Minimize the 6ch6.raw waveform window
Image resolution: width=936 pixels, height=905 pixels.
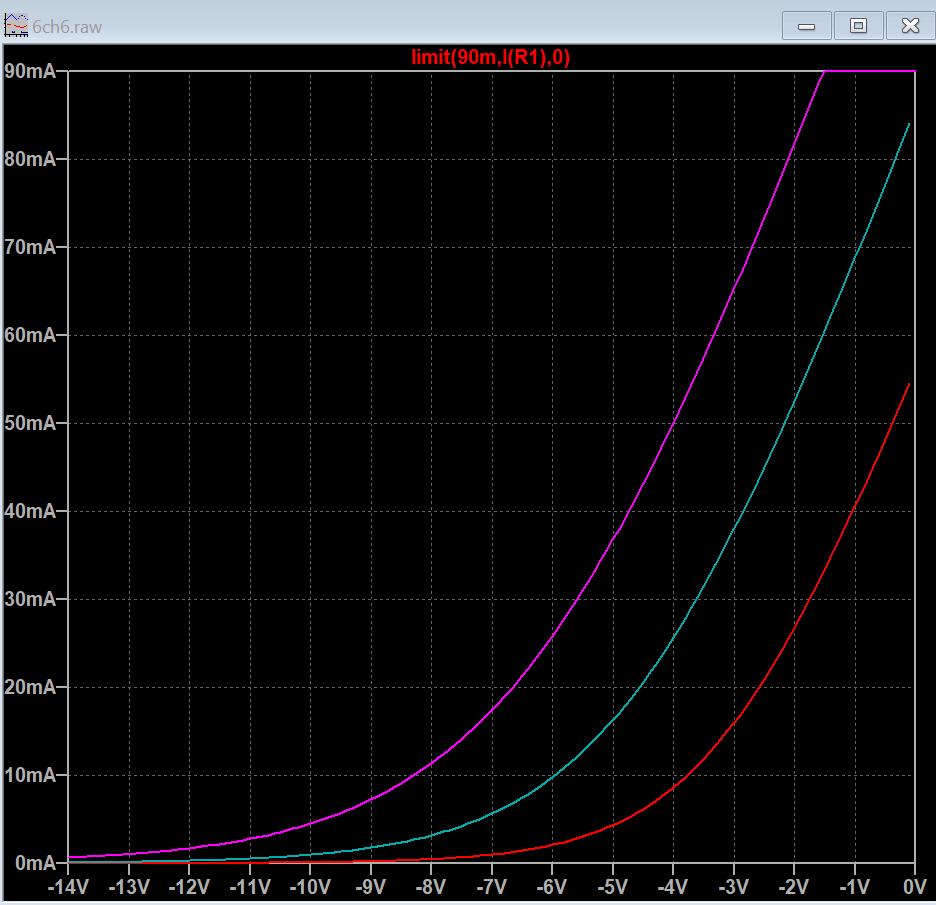(806, 26)
